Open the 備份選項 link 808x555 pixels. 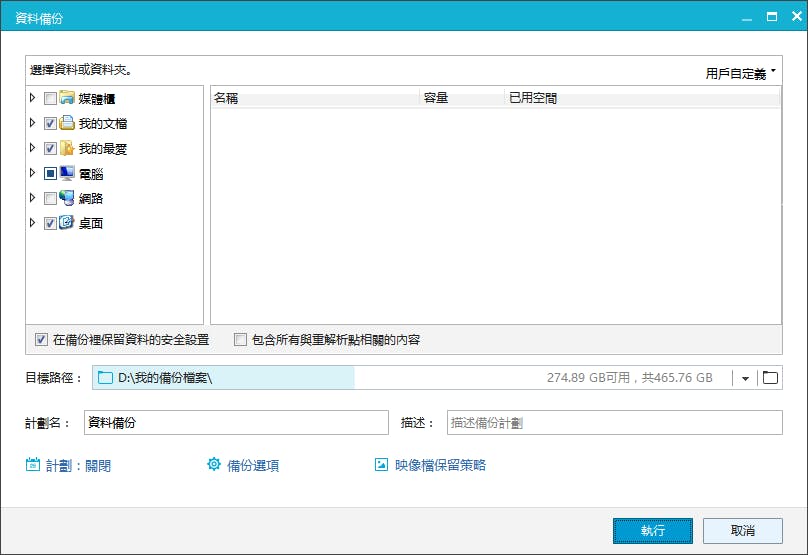[253, 466]
